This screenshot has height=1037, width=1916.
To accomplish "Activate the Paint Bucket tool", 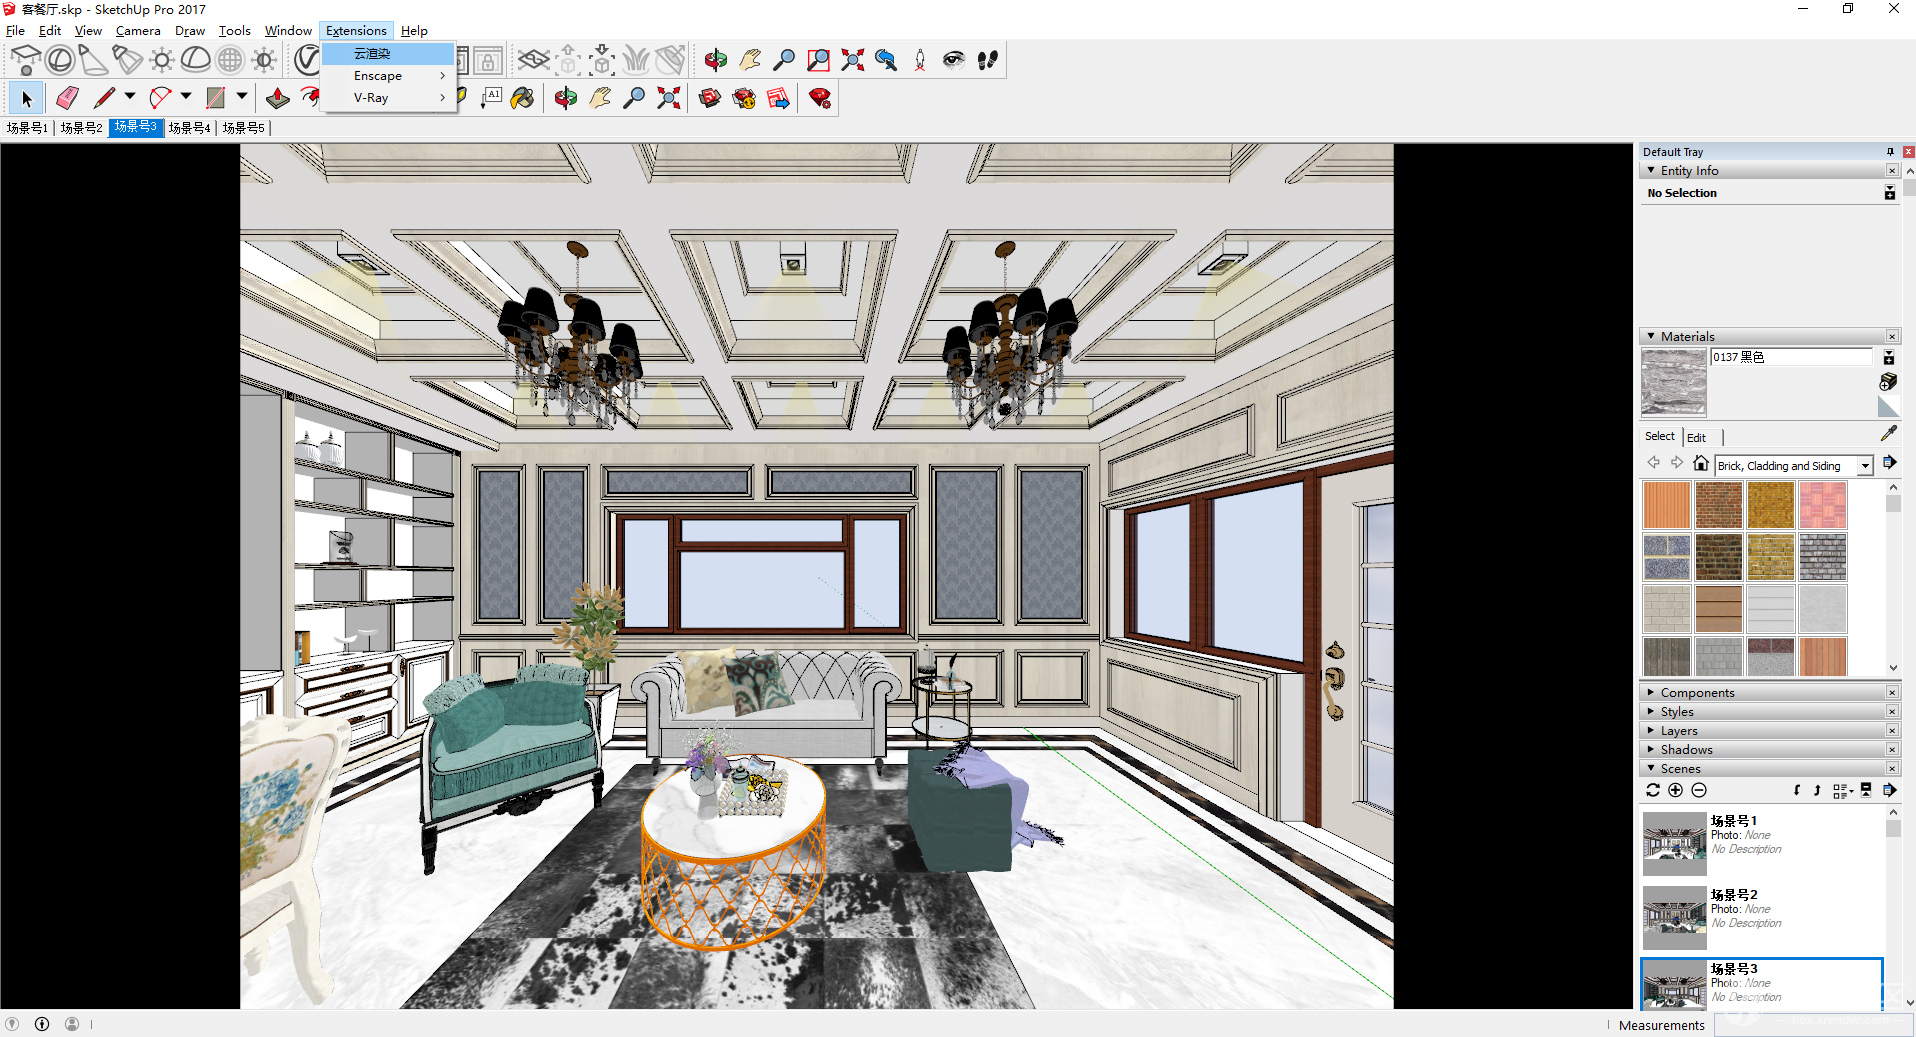I will point(522,98).
